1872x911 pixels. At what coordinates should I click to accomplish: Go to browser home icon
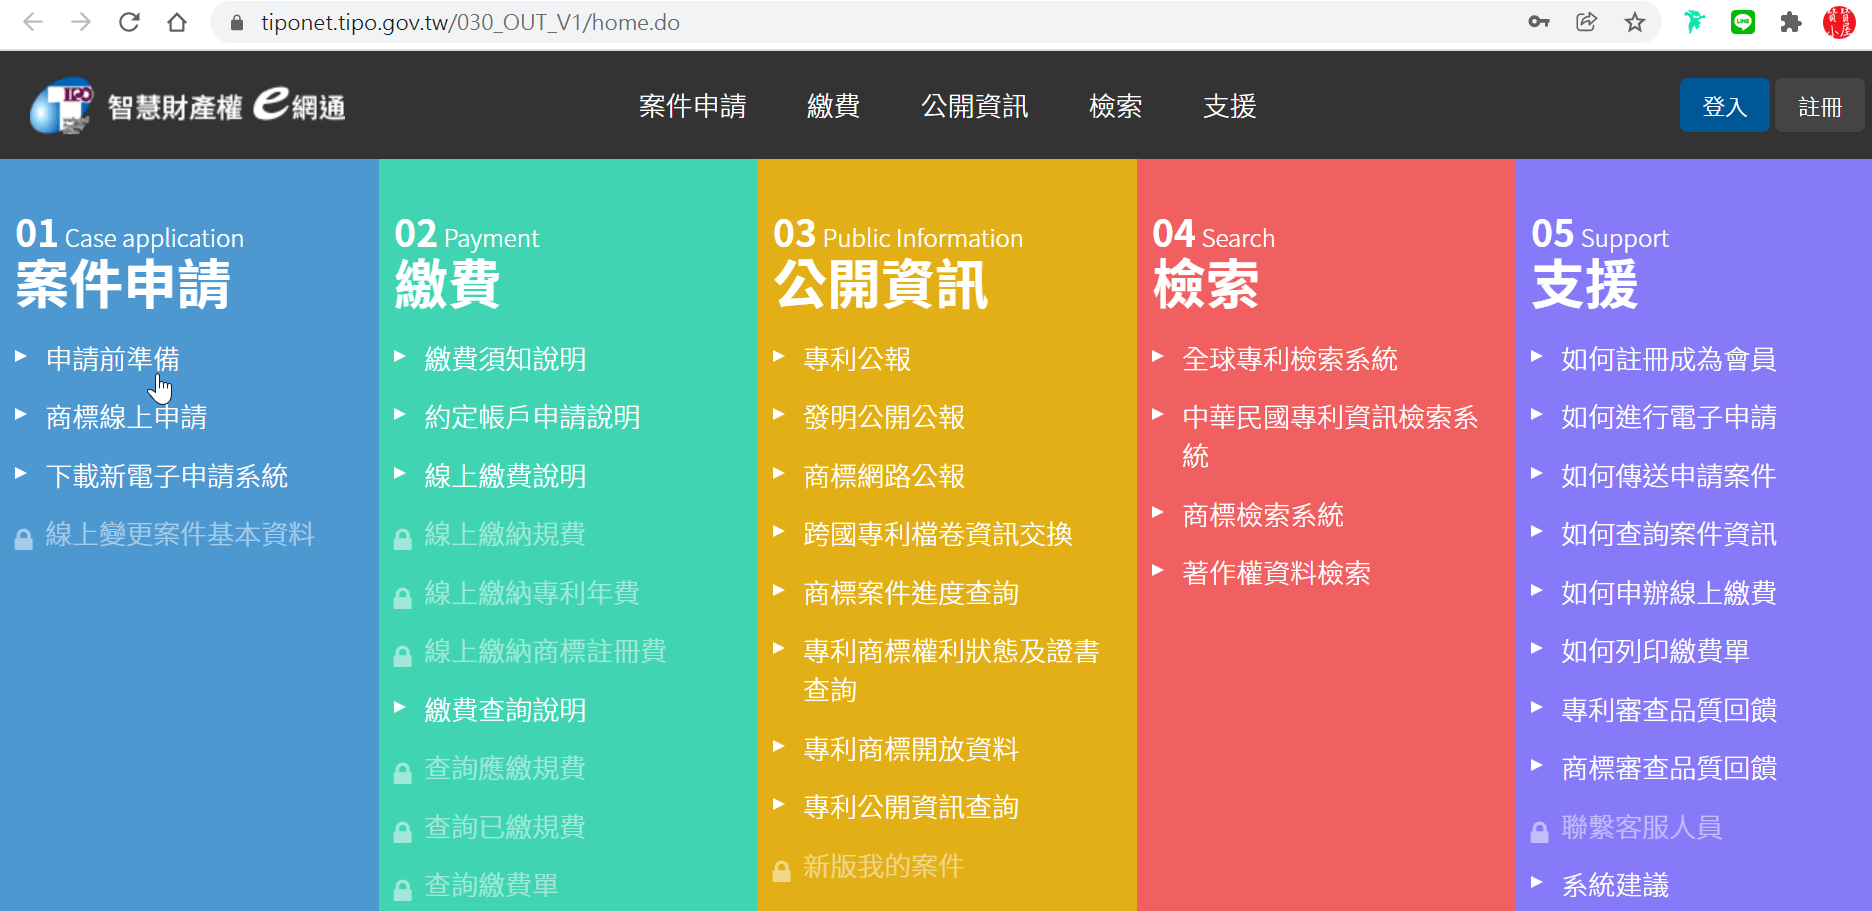(x=177, y=22)
